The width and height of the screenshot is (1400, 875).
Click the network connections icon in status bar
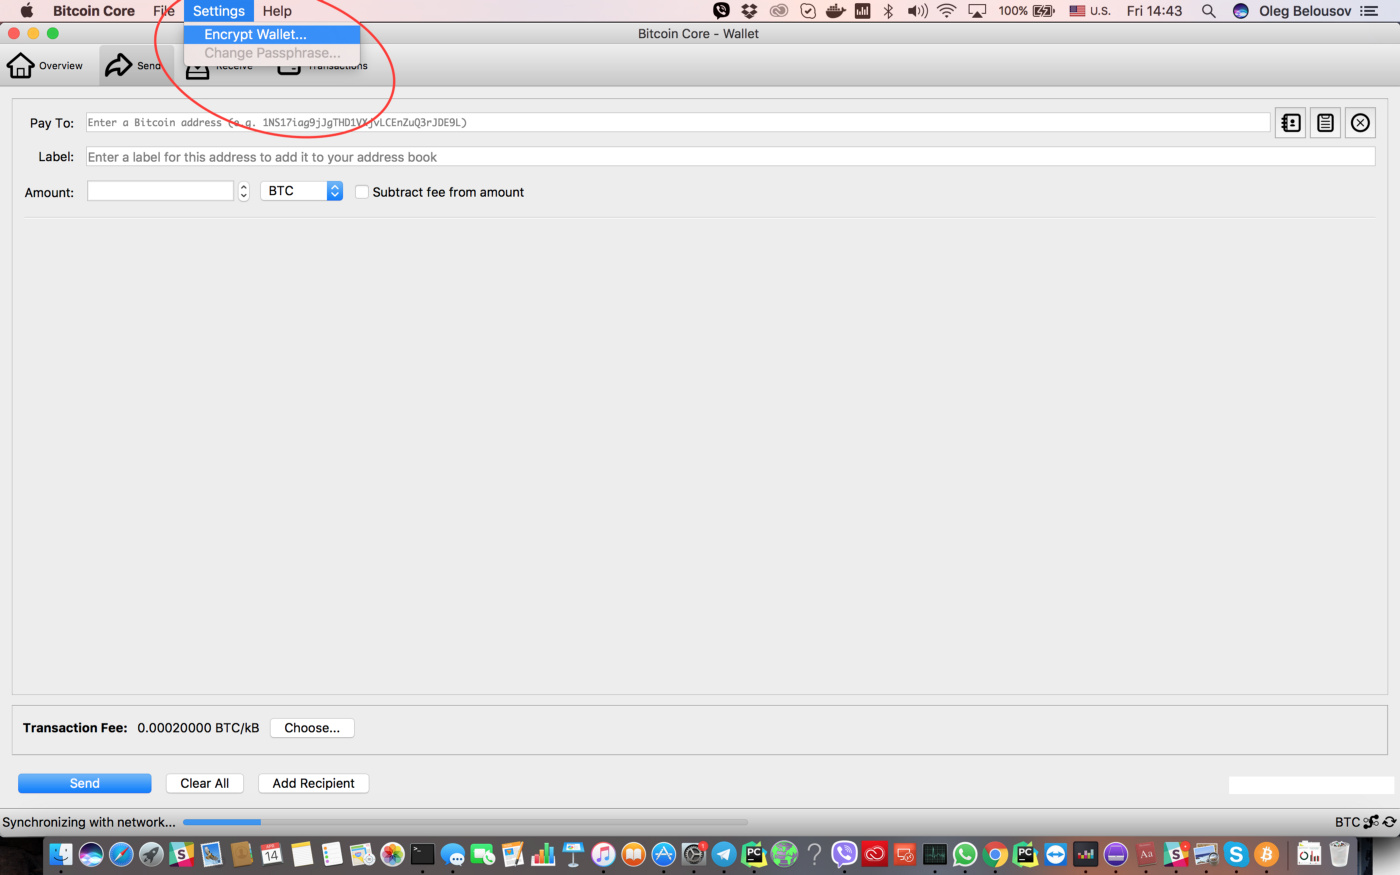point(1371,822)
